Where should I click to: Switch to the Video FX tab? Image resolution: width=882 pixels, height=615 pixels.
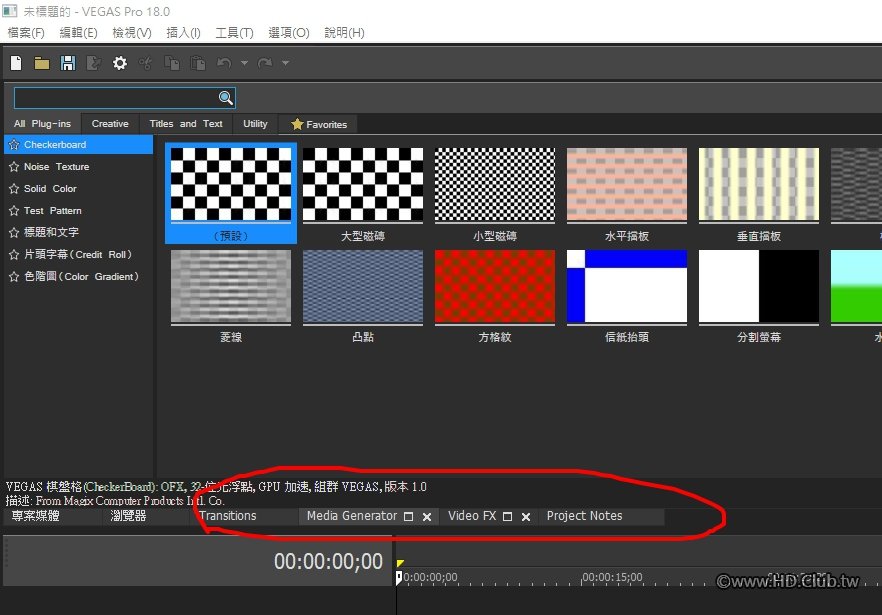coord(472,516)
